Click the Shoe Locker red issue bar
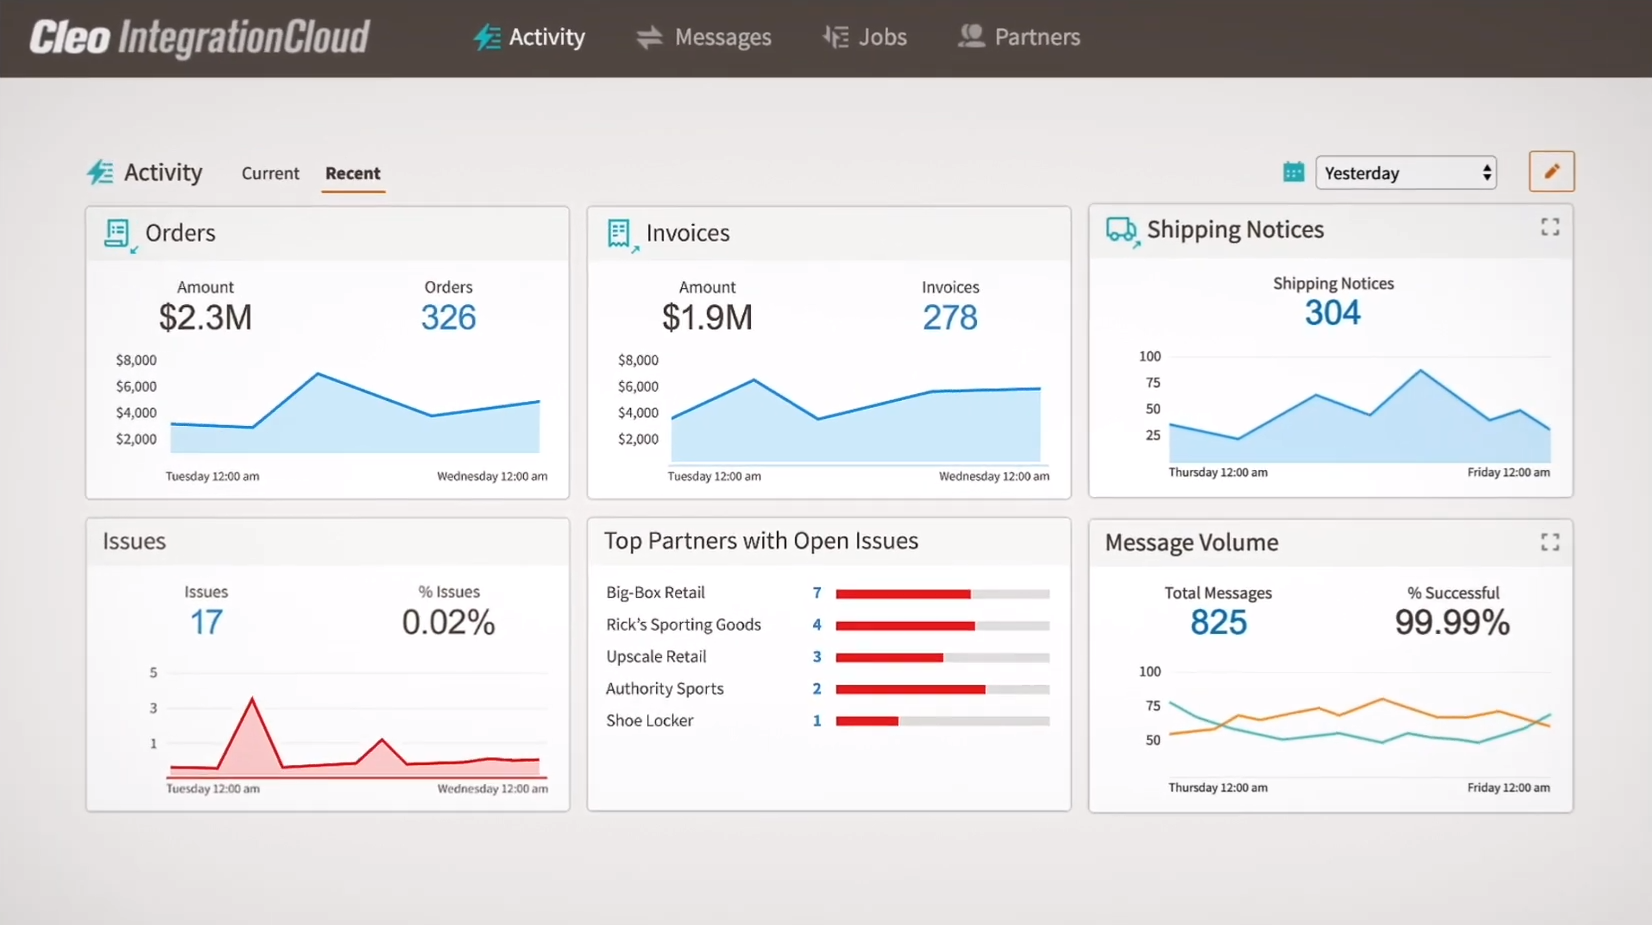The image size is (1652, 925). click(x=867, y=721)
